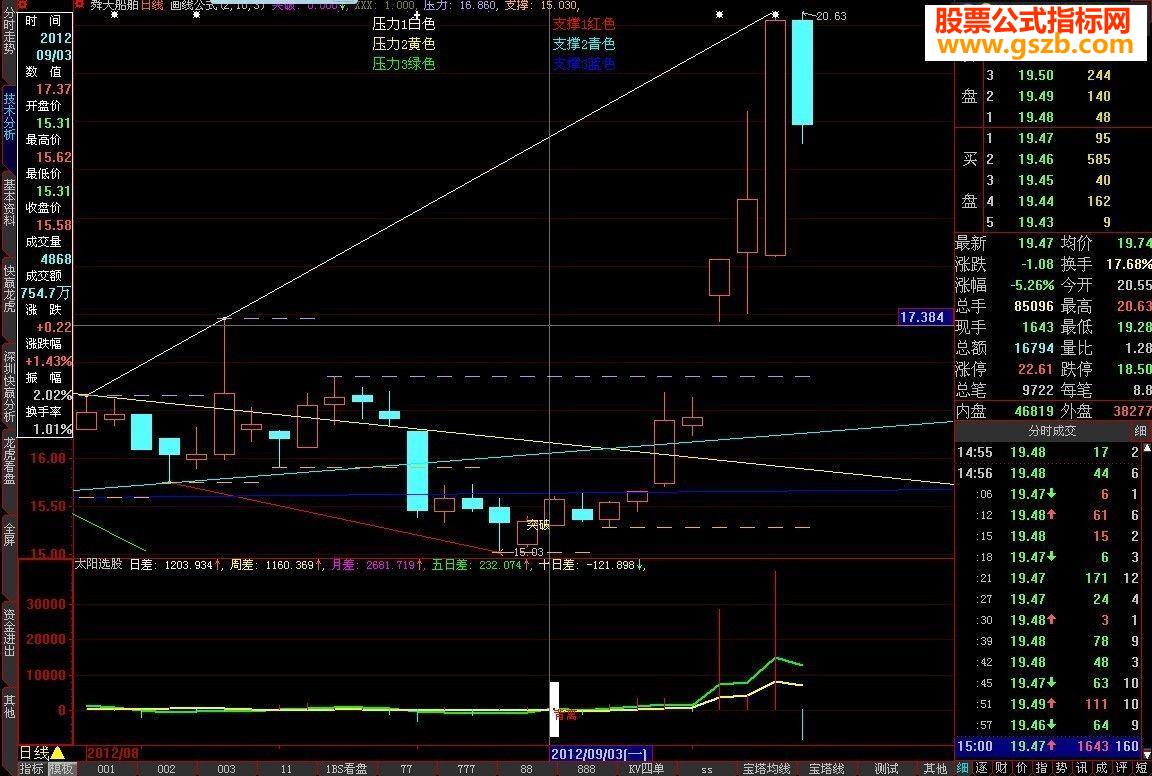
Task: Choose template 11 in bottom bar
Action: click(287, 769)
